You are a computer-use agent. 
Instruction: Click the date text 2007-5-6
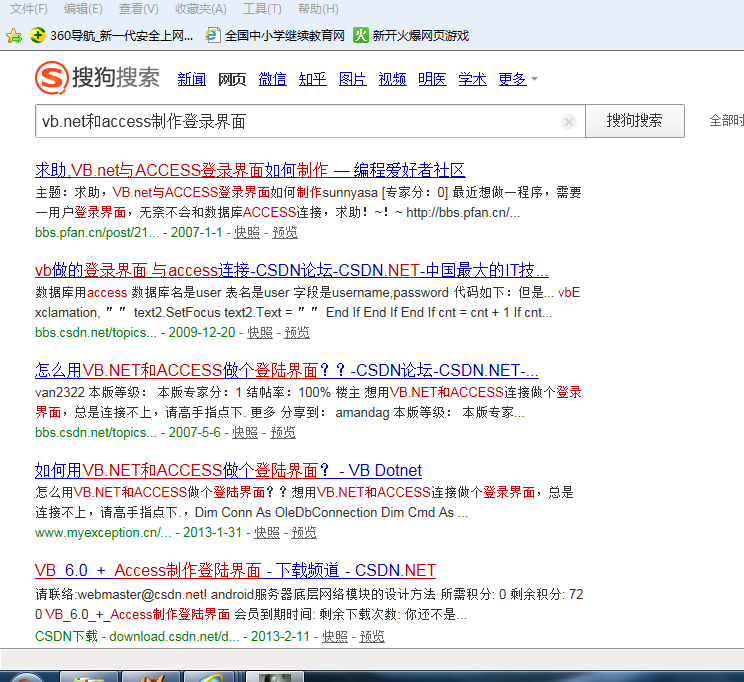[x=195, y=433]
